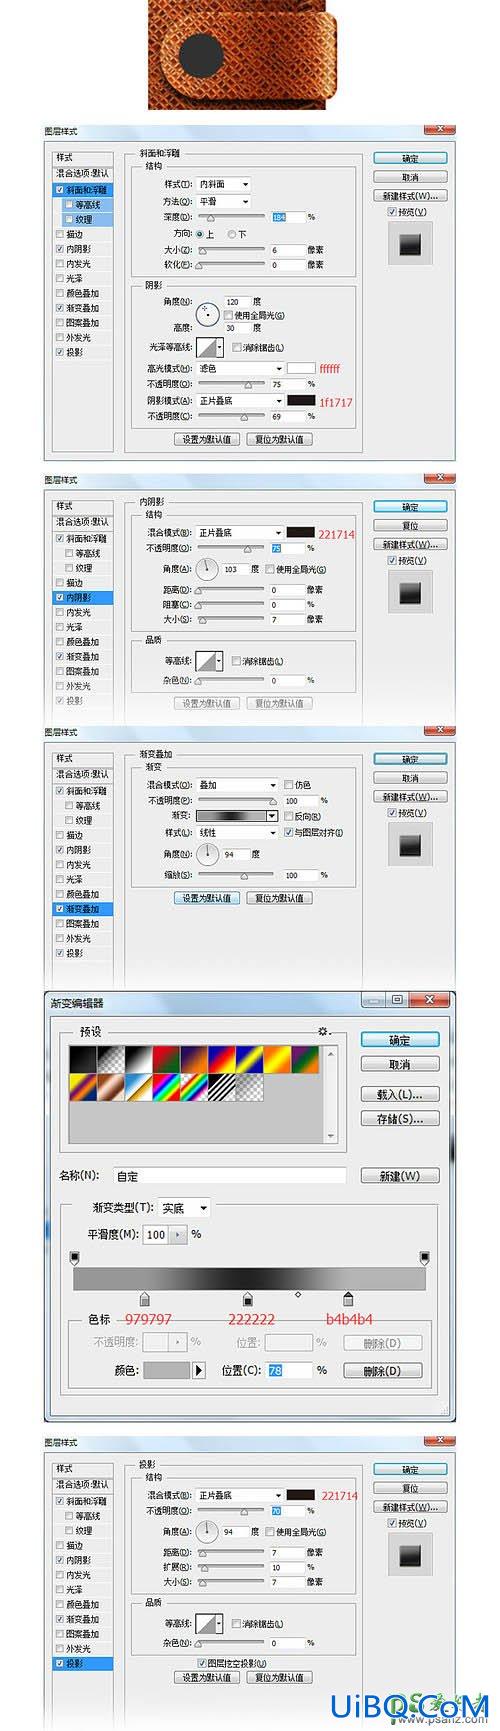Click 存储(S)... button in Gradient Editor
The image size is (500, 1731).
(x=400, y=1119)
